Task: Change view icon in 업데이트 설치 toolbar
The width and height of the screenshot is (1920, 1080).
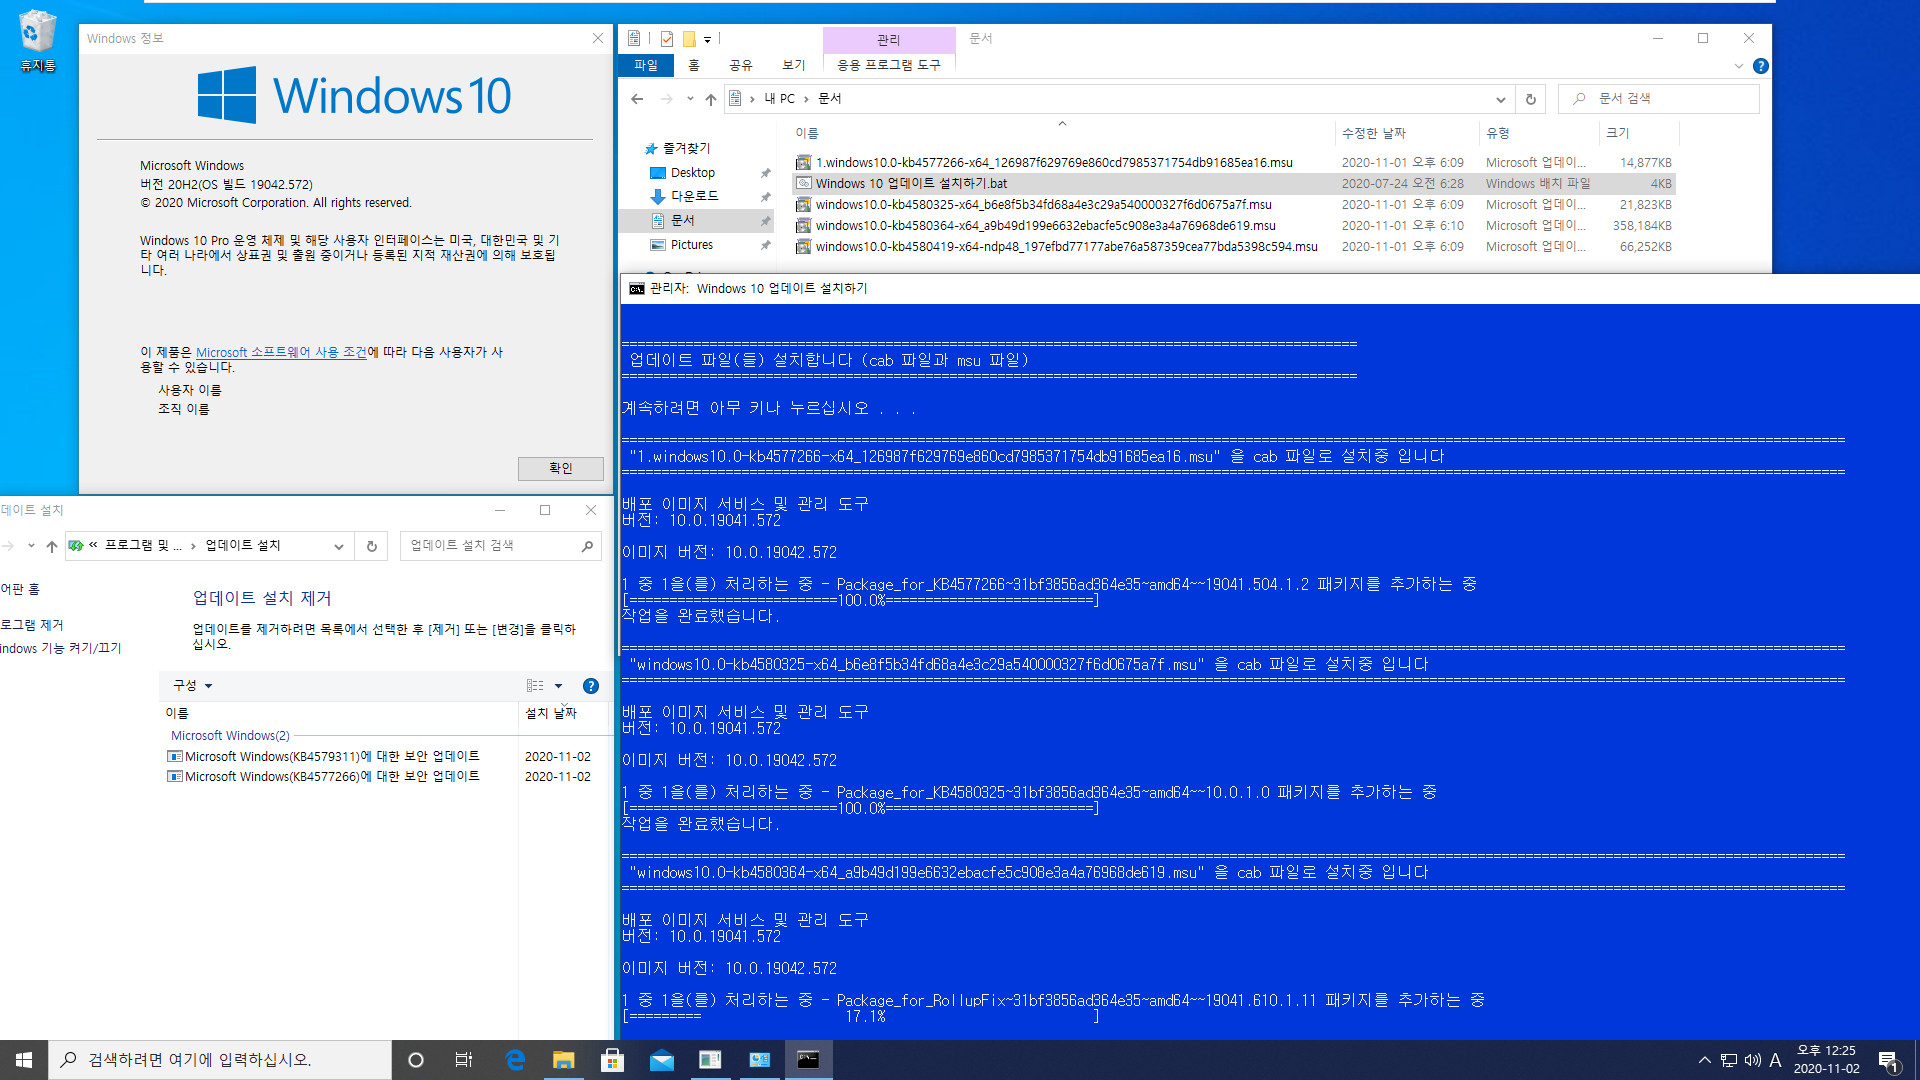Action: 535,686
